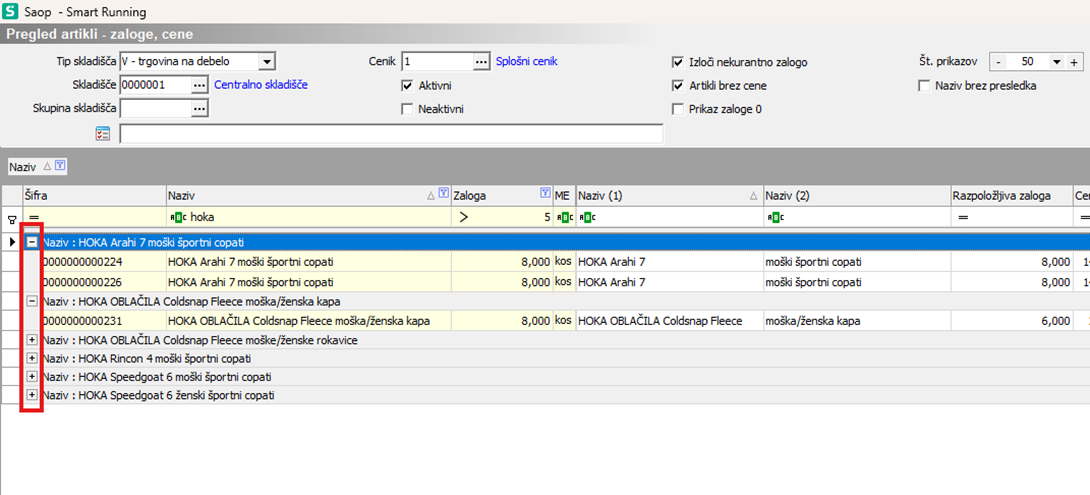This screenshot has height=495, width=1090.
Task: Open Cenik lookup ellipsis button
Action: click(482, 62)
